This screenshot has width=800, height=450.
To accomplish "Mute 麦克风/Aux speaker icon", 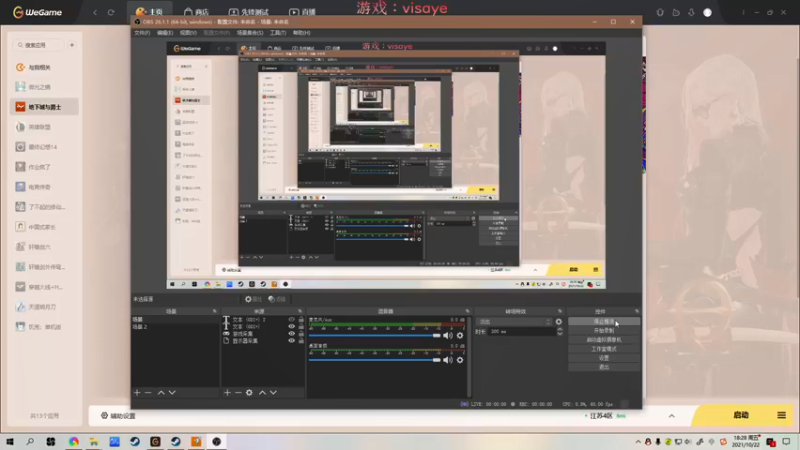I will [447, 335].
